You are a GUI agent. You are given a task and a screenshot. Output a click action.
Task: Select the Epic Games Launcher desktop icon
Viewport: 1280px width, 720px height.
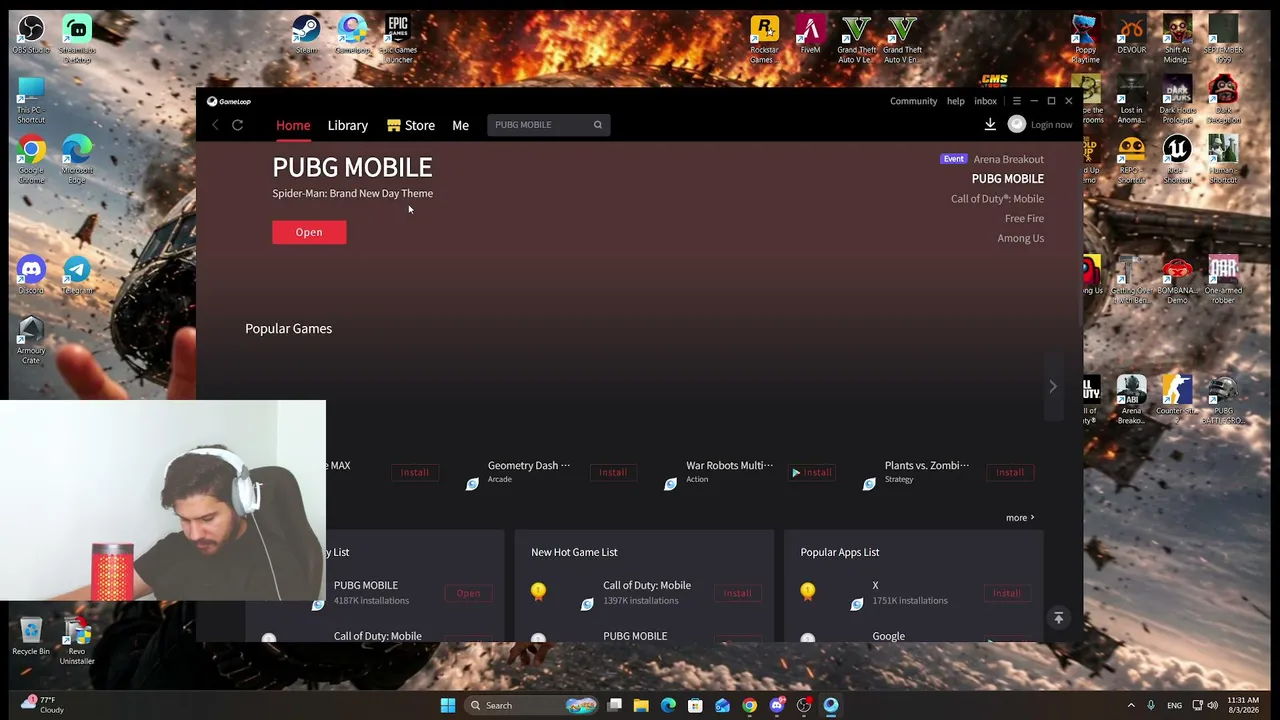[398, 40]
